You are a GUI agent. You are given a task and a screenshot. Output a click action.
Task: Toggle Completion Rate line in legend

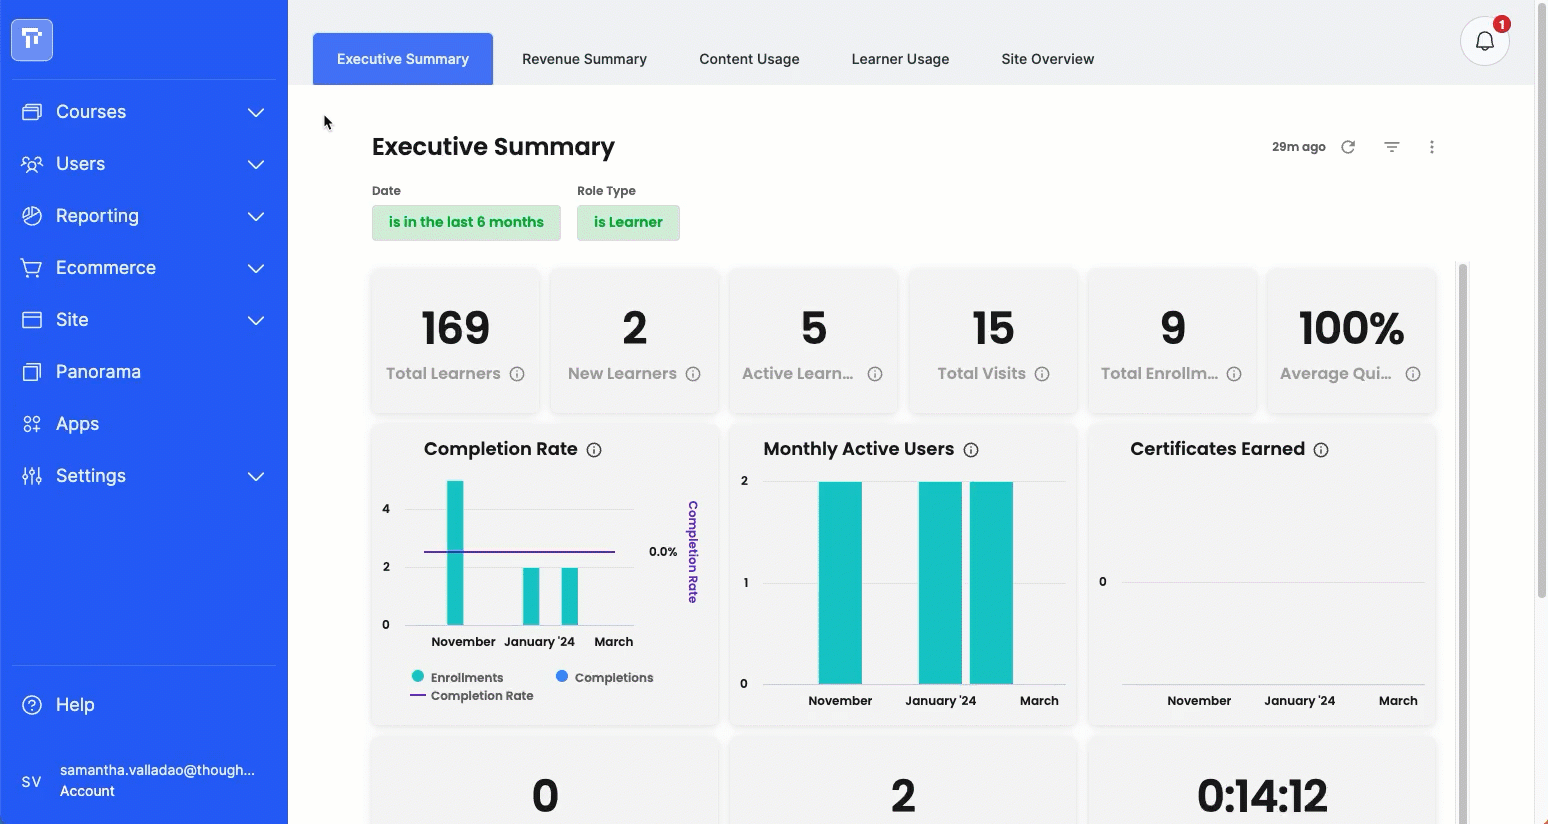472,696
